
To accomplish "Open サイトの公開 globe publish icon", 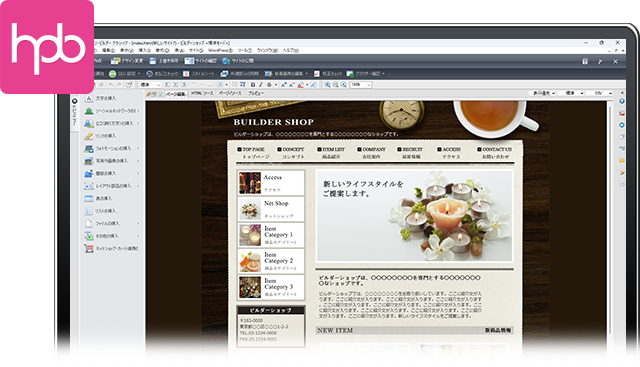I will (x=226, y=61).
